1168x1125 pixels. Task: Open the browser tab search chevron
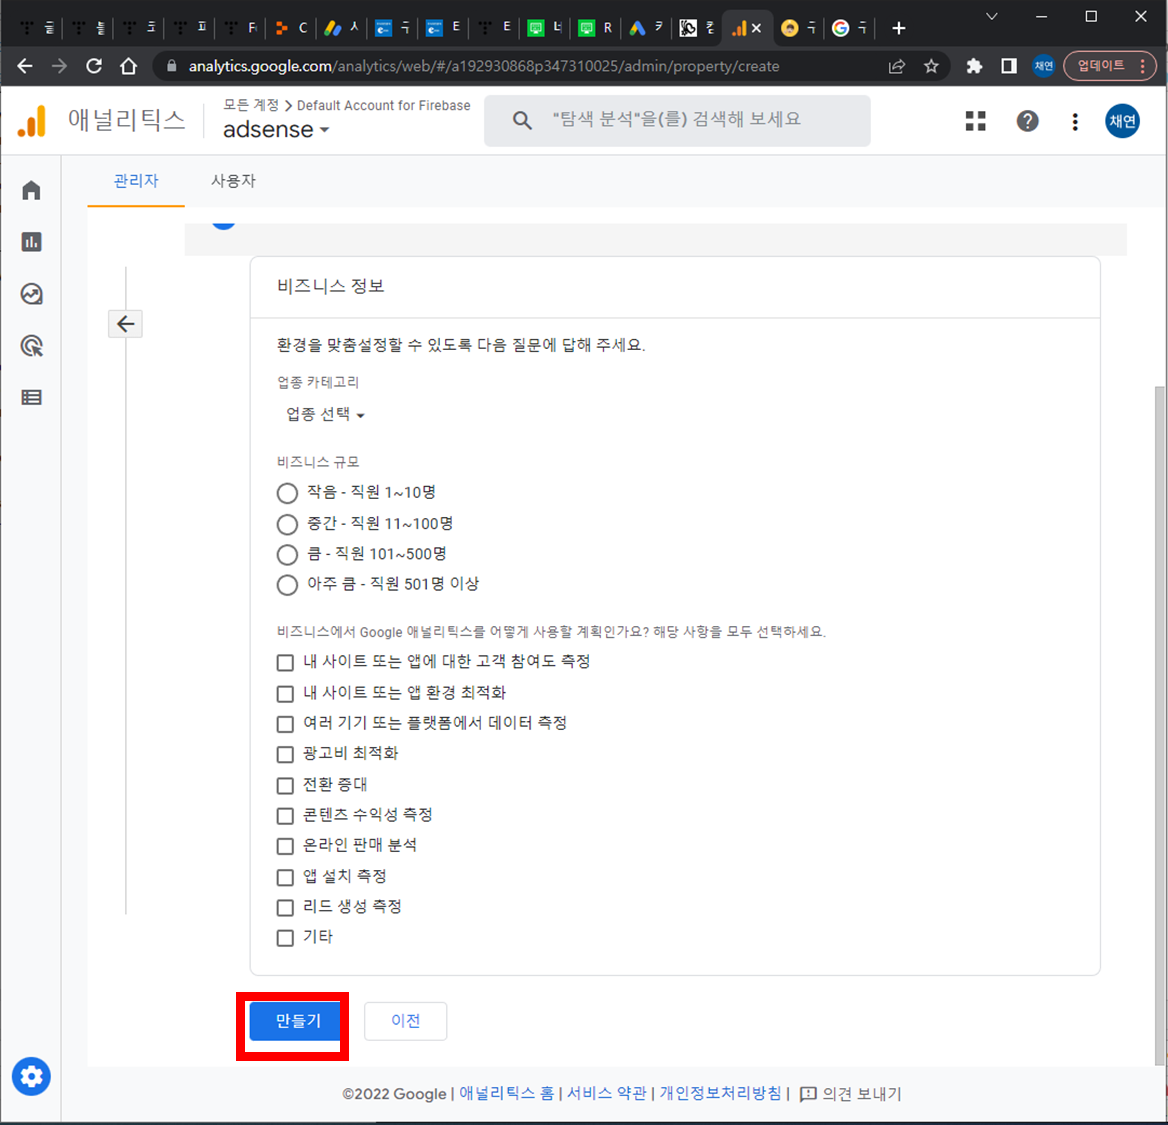[x=991, y=16]
